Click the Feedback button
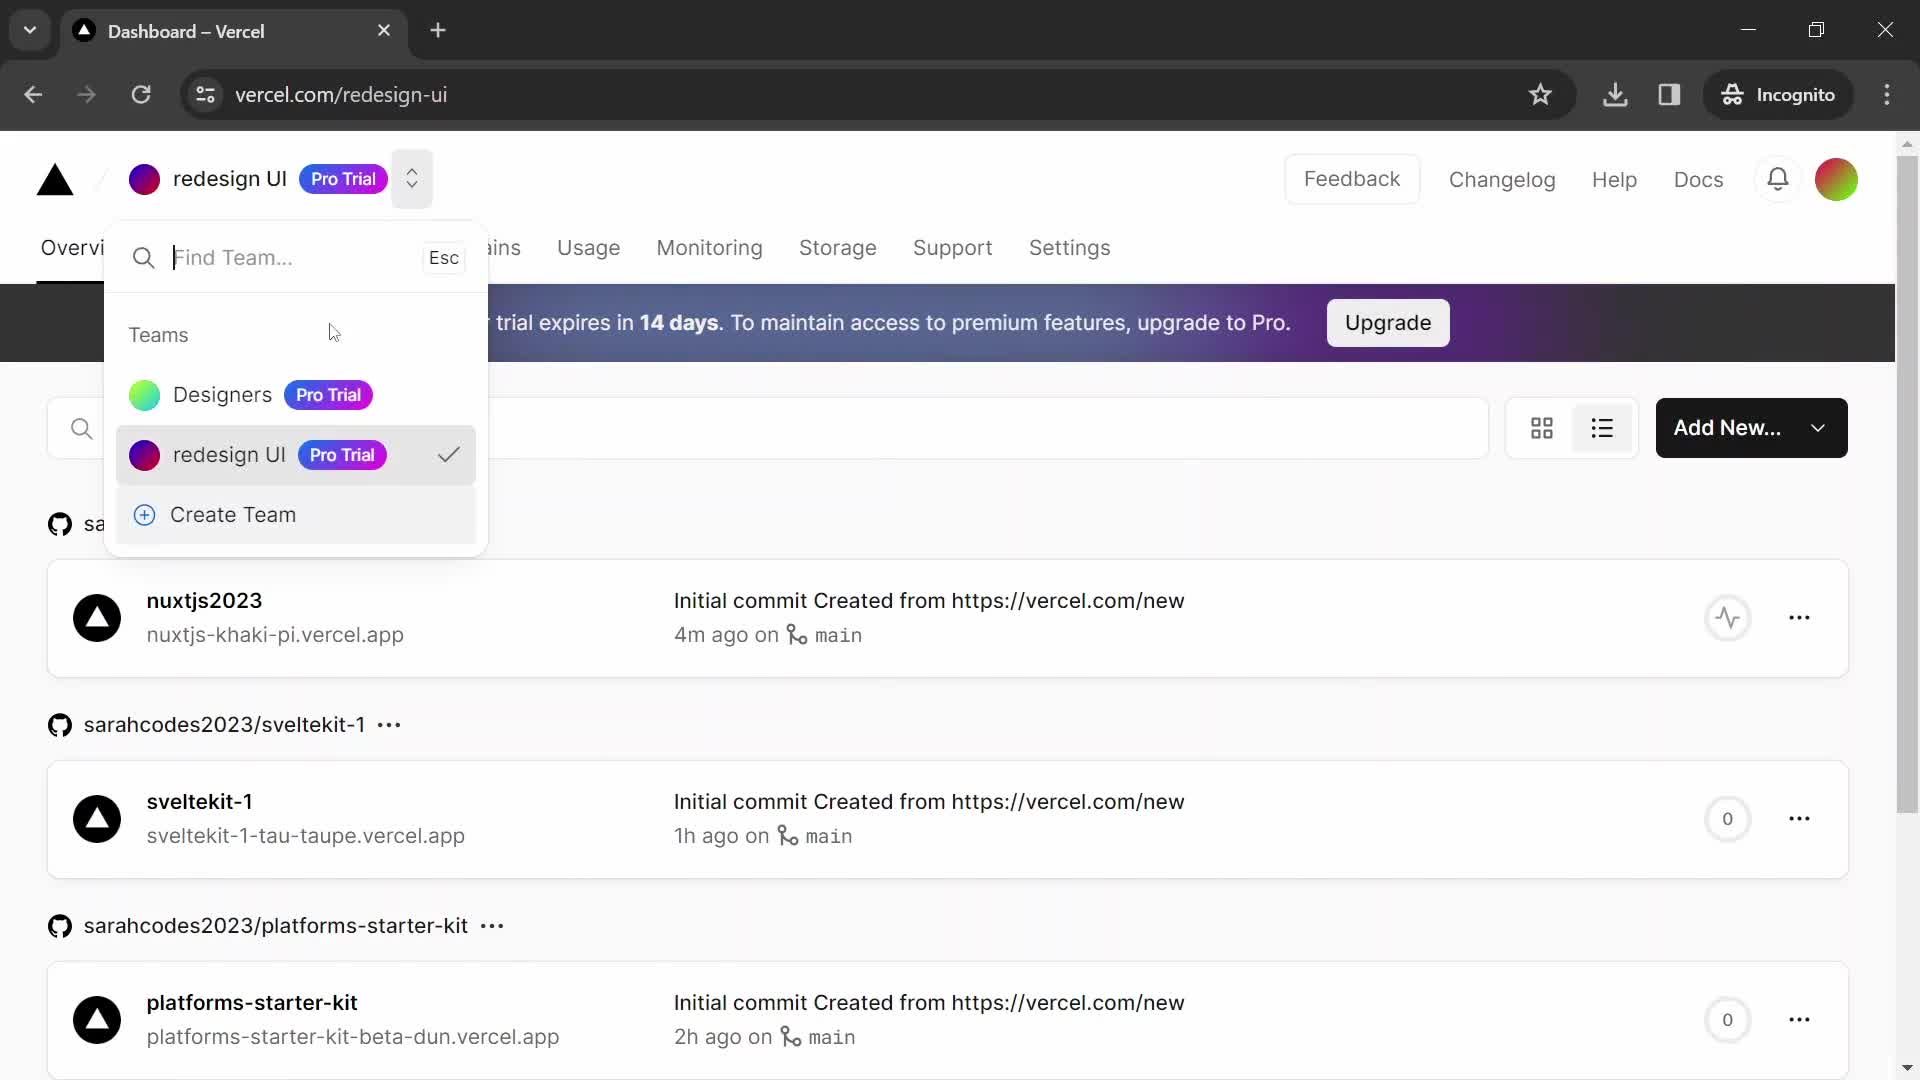The height and width of the screenshot is (1080, 1920). pyautogui.click(x=1352, y=179)
